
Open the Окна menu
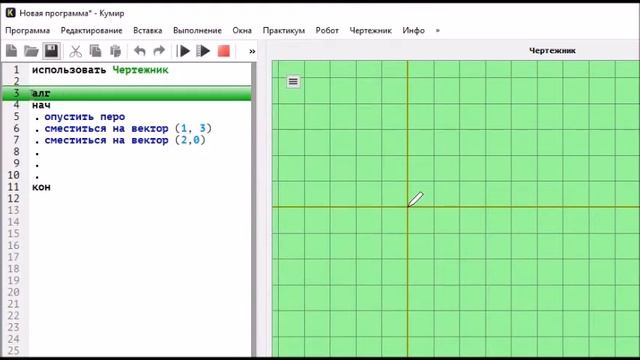(x=242, y=31)
